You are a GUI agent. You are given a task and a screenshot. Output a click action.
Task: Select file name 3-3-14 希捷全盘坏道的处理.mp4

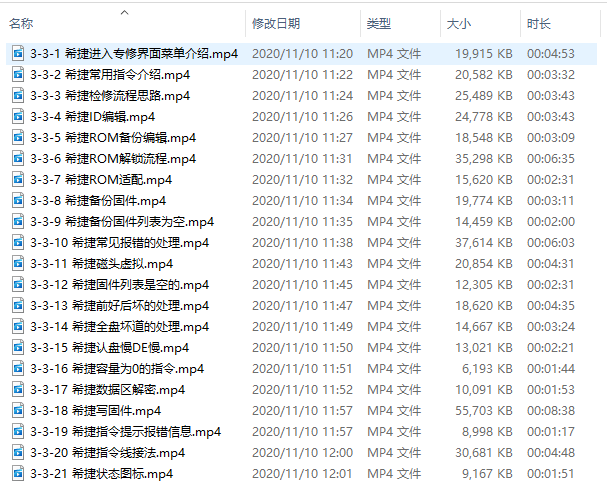120,327
